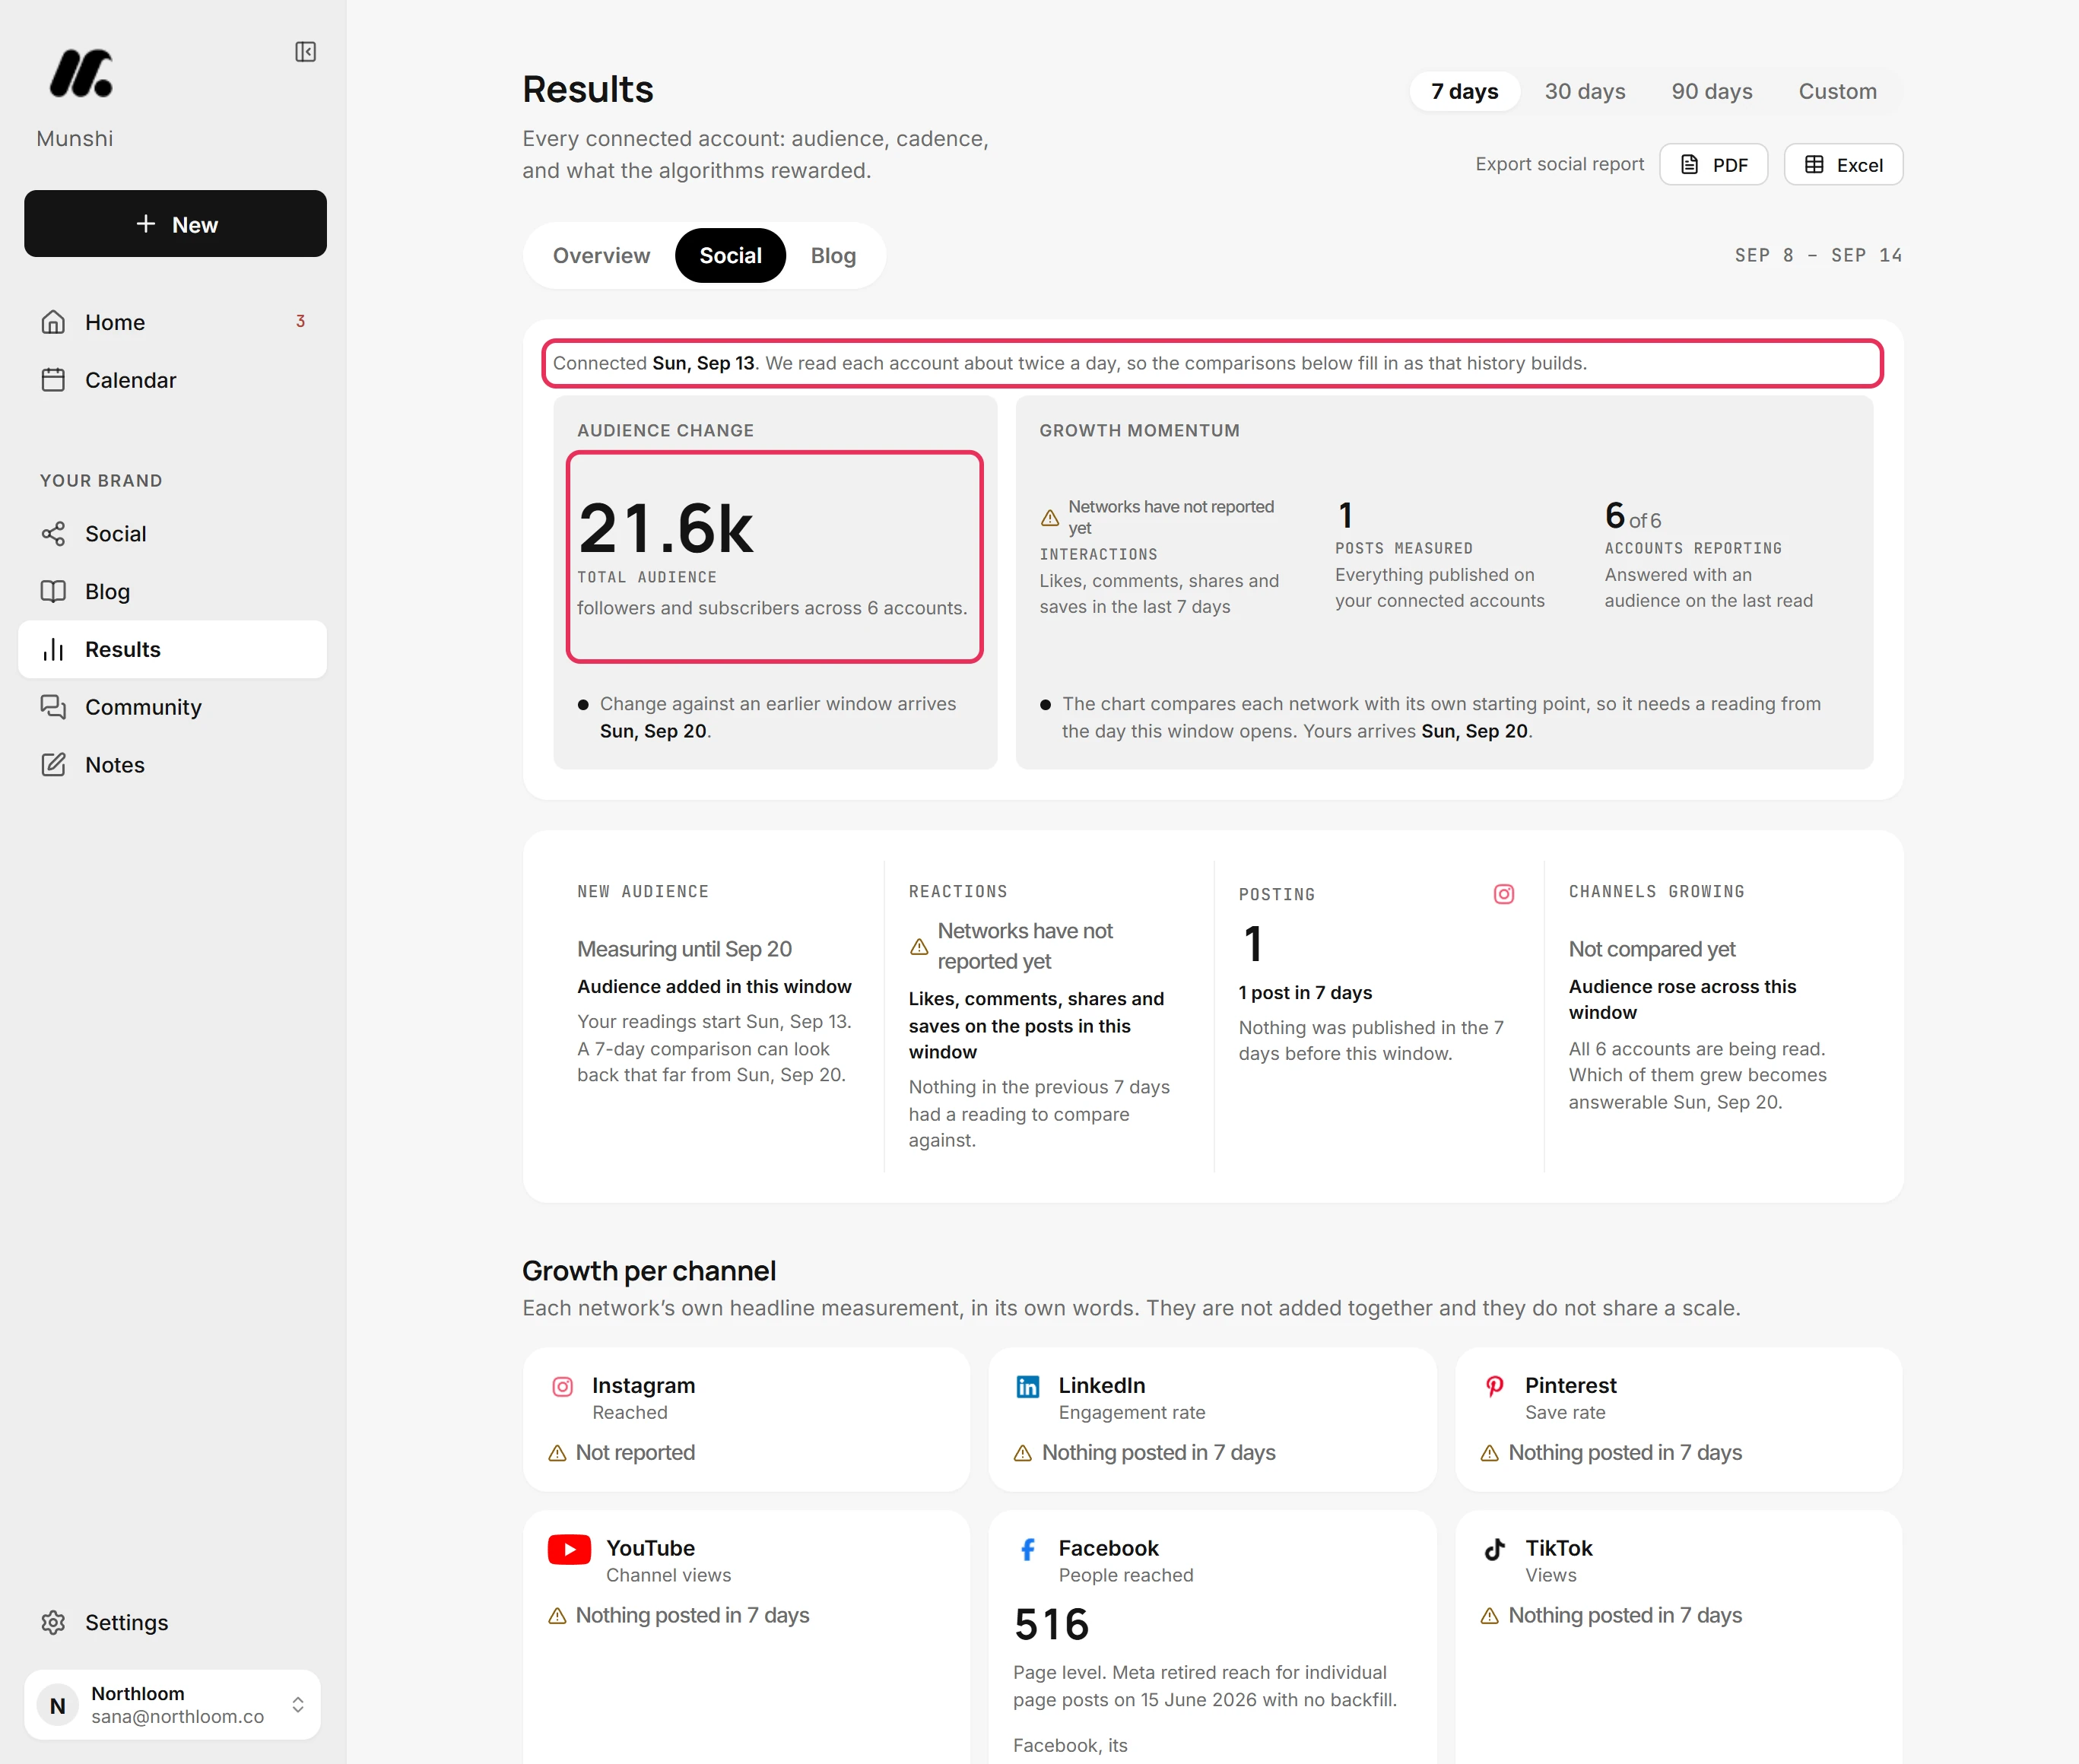The image size is (2079, 1764).
Task: Click the Facebook 516 people reached value
Action: click(x=1051, y=1625)
